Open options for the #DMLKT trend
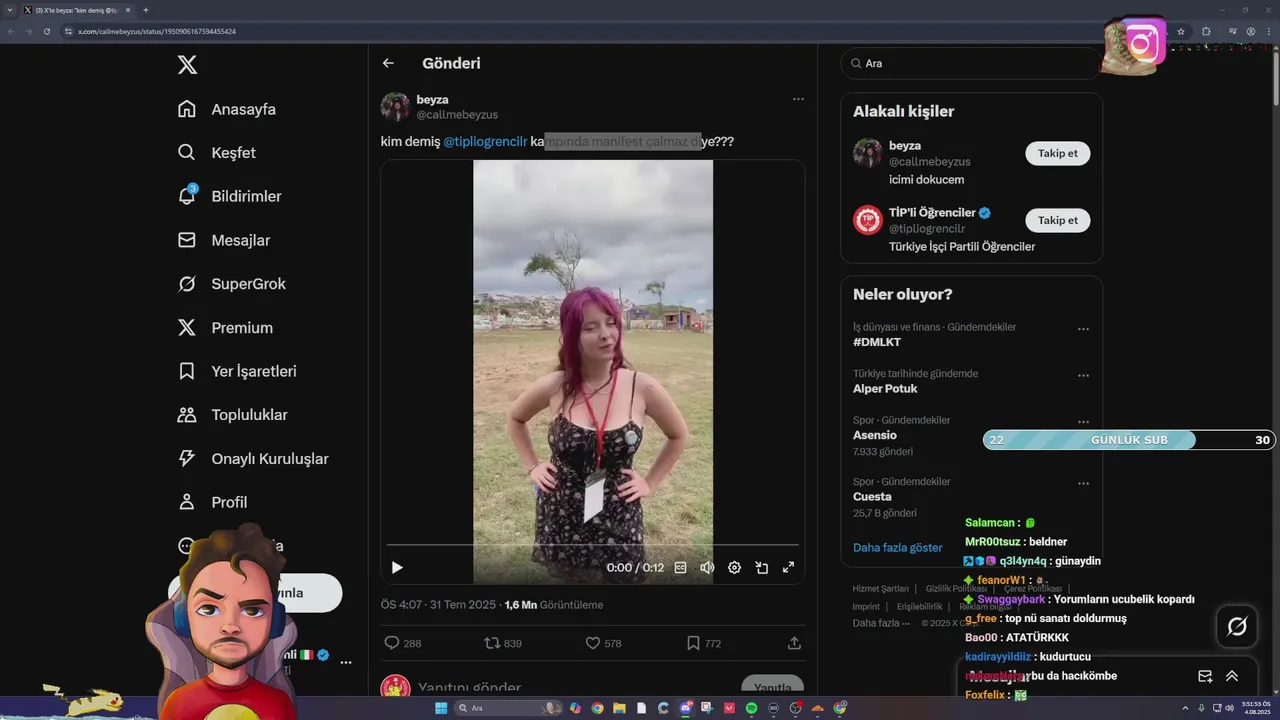The height and width of the screenshot is (720, 1280). tap(1083, 329)
